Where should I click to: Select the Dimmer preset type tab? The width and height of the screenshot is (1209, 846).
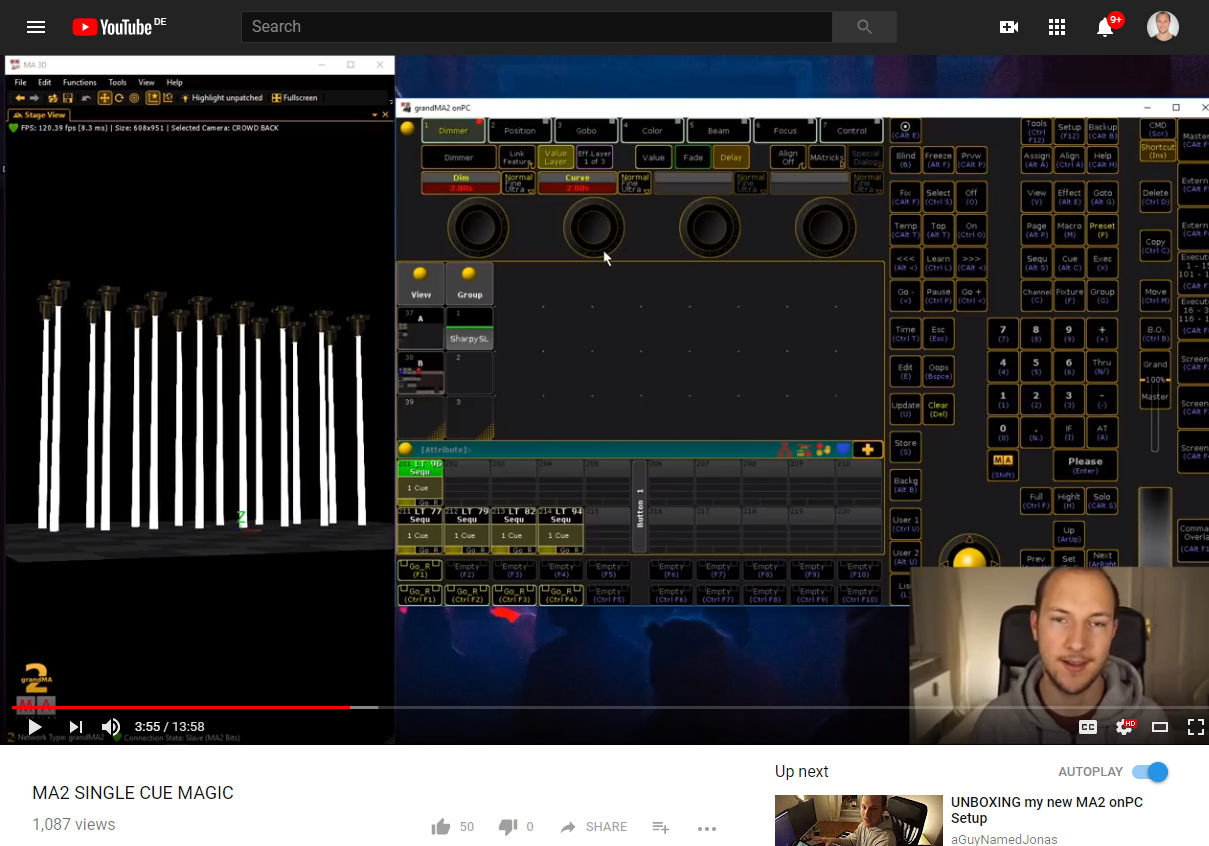click(x=453, y=130)
